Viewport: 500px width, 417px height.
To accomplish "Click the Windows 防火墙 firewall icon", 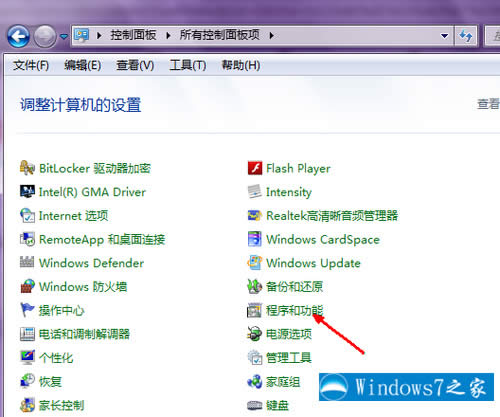I will click(27, 286).
